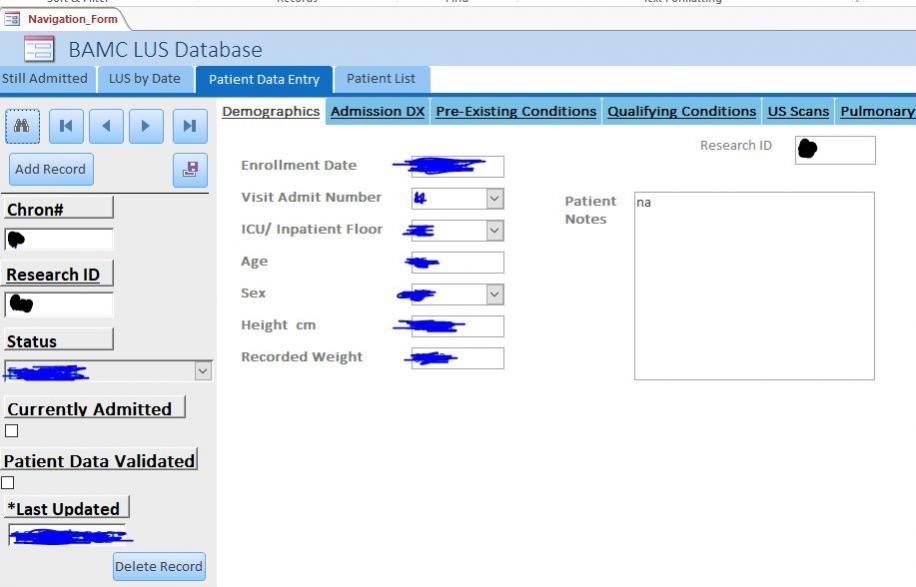916x587 pixels.
Task: Open the LUS by Date tab
Action: (x=144, y=79)
